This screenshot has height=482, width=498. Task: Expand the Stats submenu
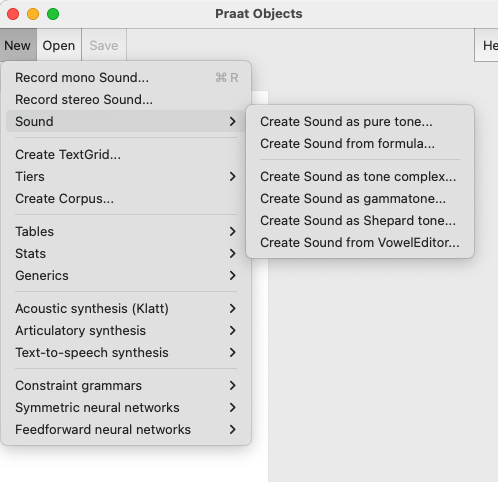point(126,254)
